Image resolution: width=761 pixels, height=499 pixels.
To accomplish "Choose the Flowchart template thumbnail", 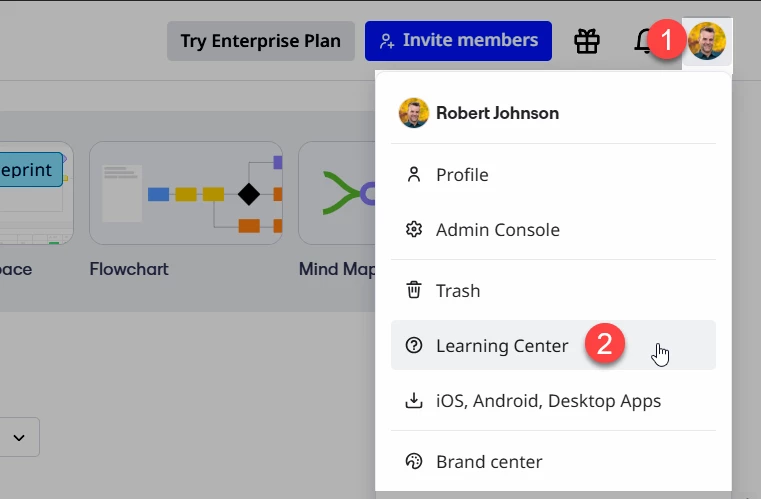I will [186, 193].
